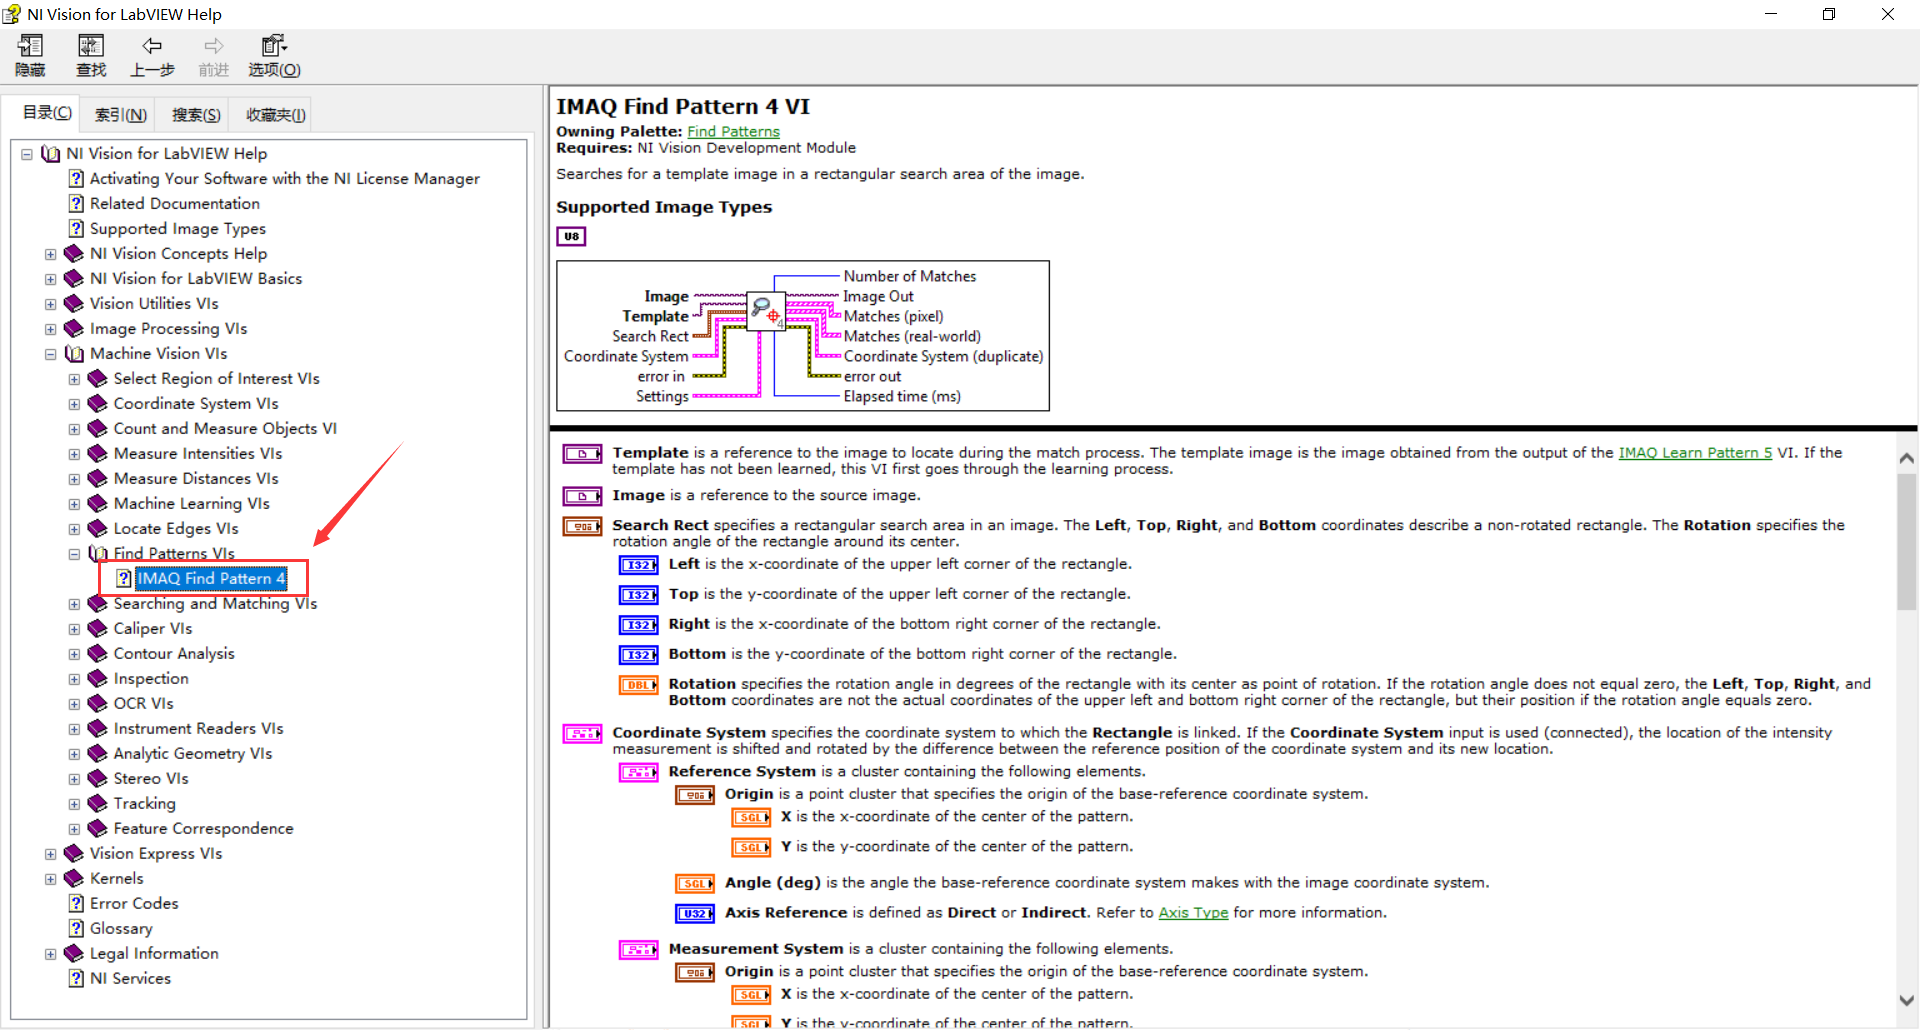Expand the Legal Information node
1920x1030 pixels.
(x=50, y=954)
